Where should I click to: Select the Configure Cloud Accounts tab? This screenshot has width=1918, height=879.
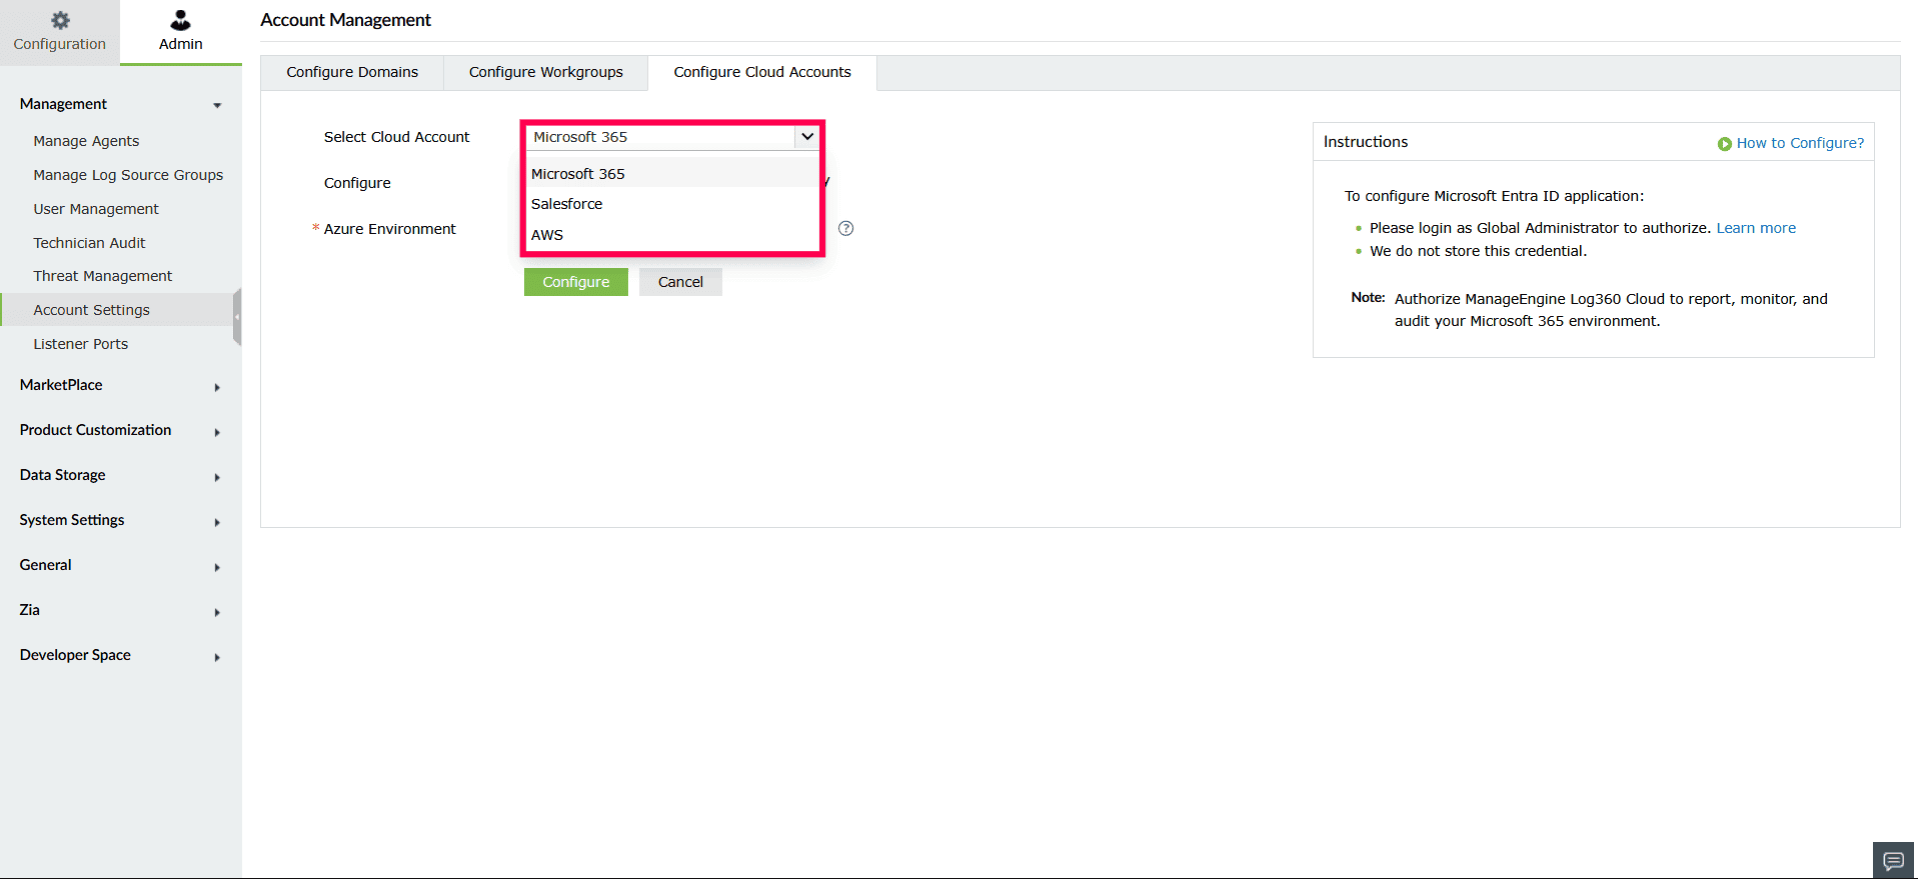point(762,72)
